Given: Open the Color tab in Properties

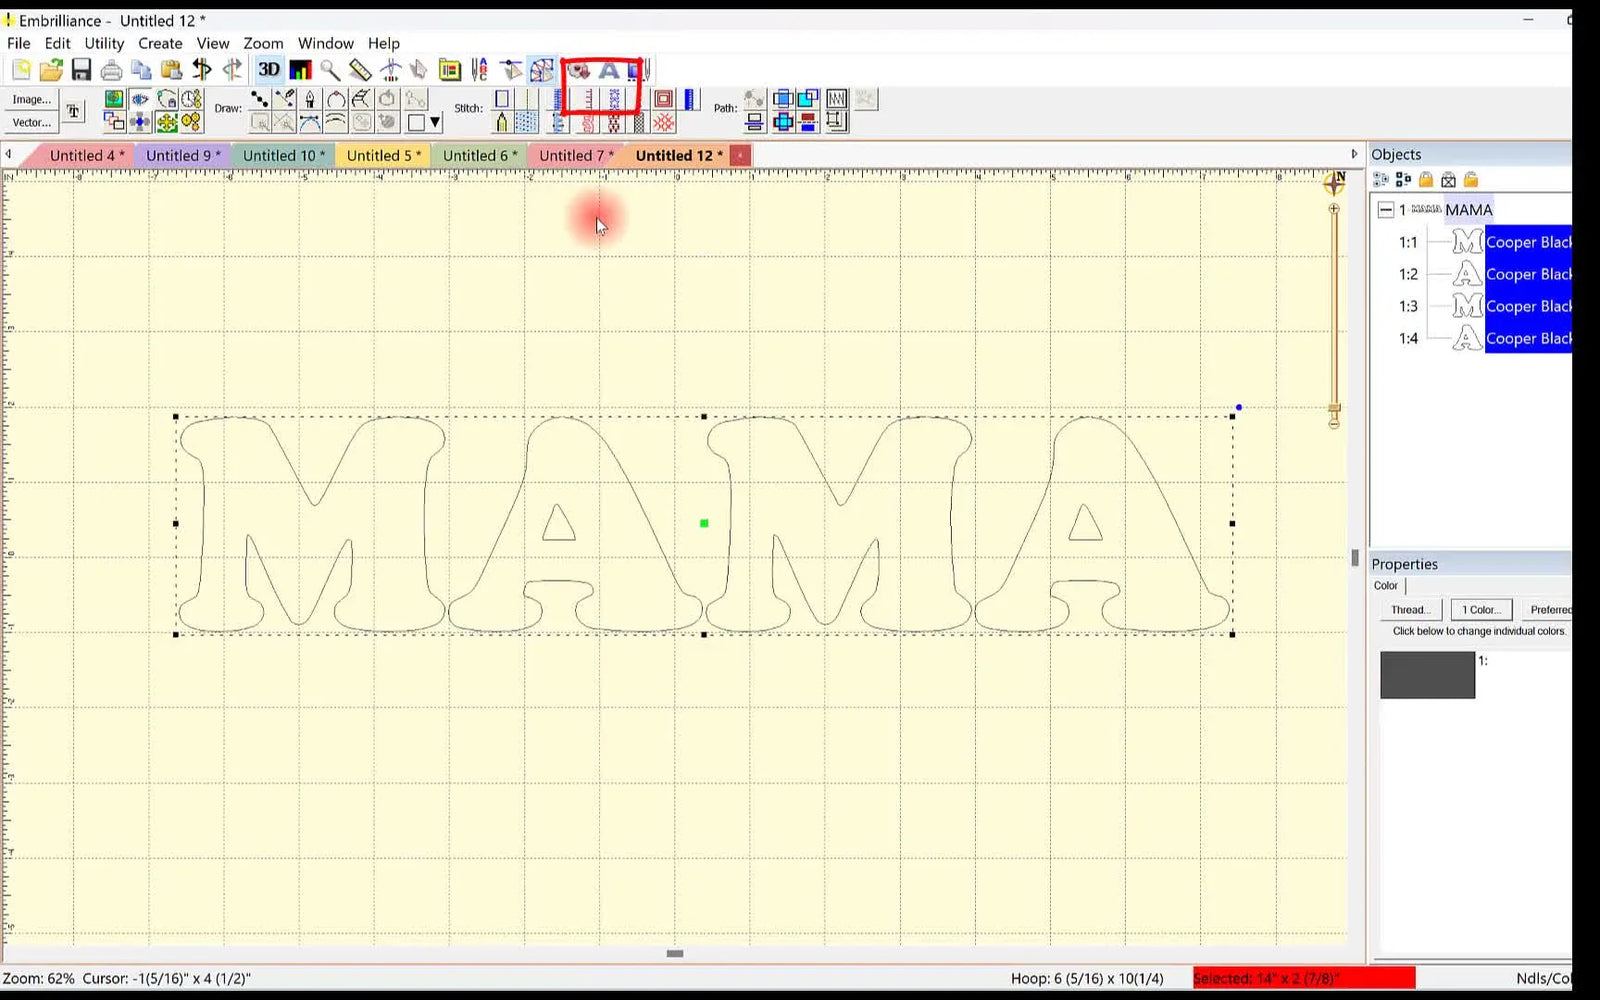Looking at the screenshot, I should click(x=1386, y=585).
